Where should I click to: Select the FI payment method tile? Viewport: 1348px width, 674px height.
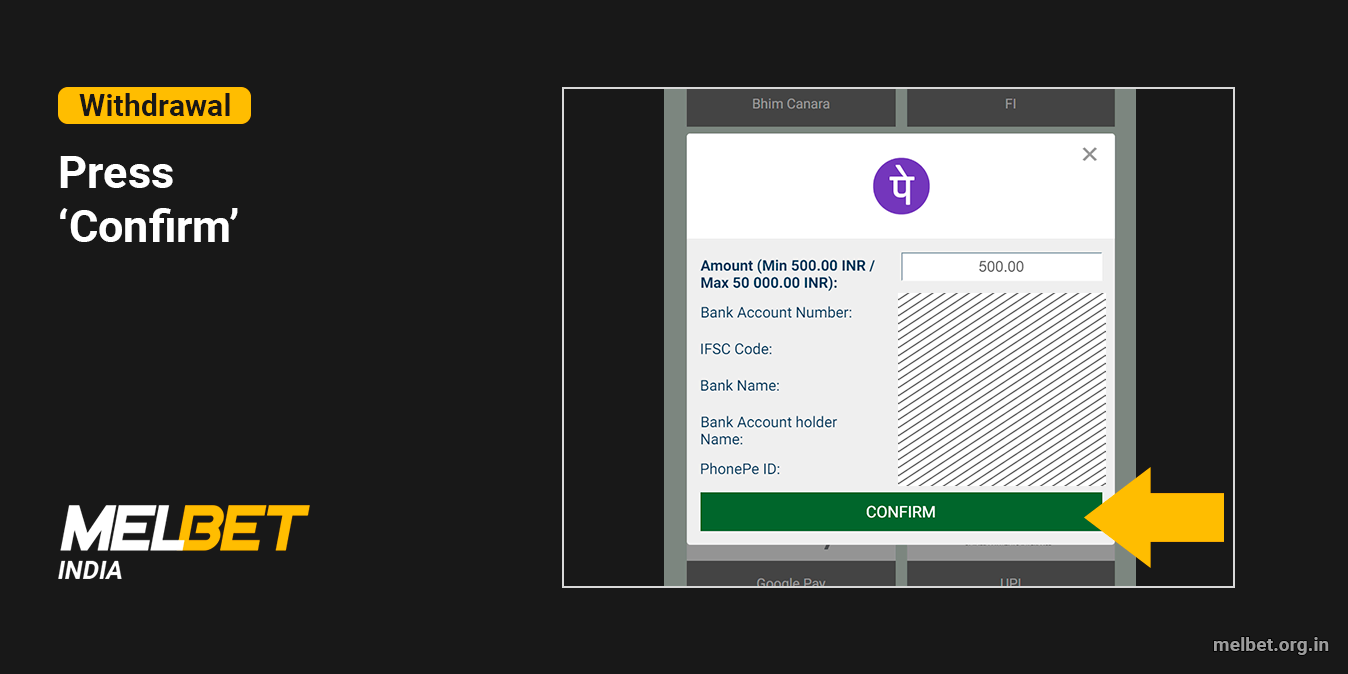click(1010, 104)
